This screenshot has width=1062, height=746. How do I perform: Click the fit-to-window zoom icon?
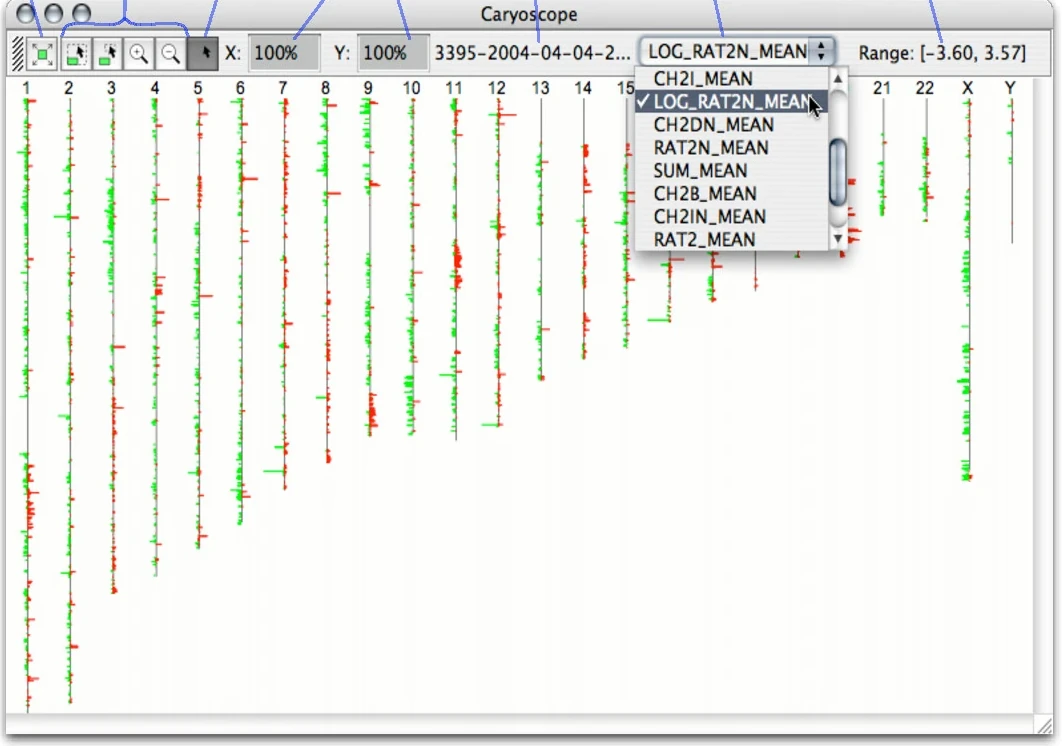click(x=42, y=54)
